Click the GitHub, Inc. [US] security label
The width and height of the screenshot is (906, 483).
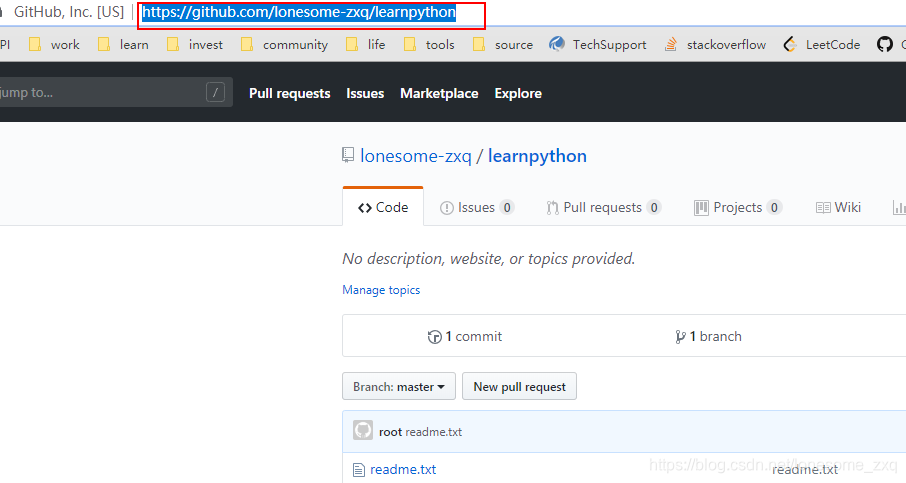point(69,12)
